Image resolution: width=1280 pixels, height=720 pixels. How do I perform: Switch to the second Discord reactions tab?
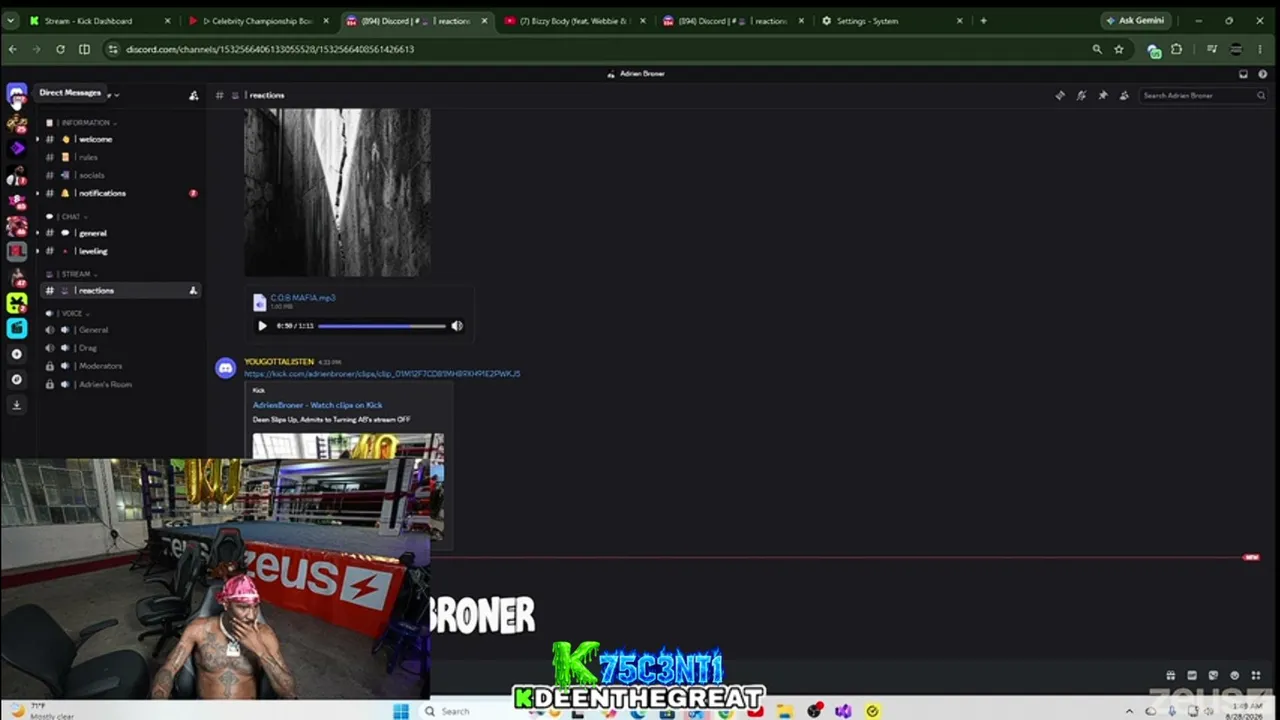click(733, 21)
